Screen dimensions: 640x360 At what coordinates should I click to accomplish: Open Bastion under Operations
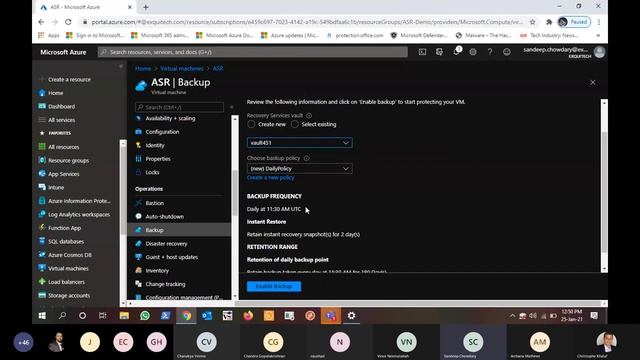click(154, 203)
